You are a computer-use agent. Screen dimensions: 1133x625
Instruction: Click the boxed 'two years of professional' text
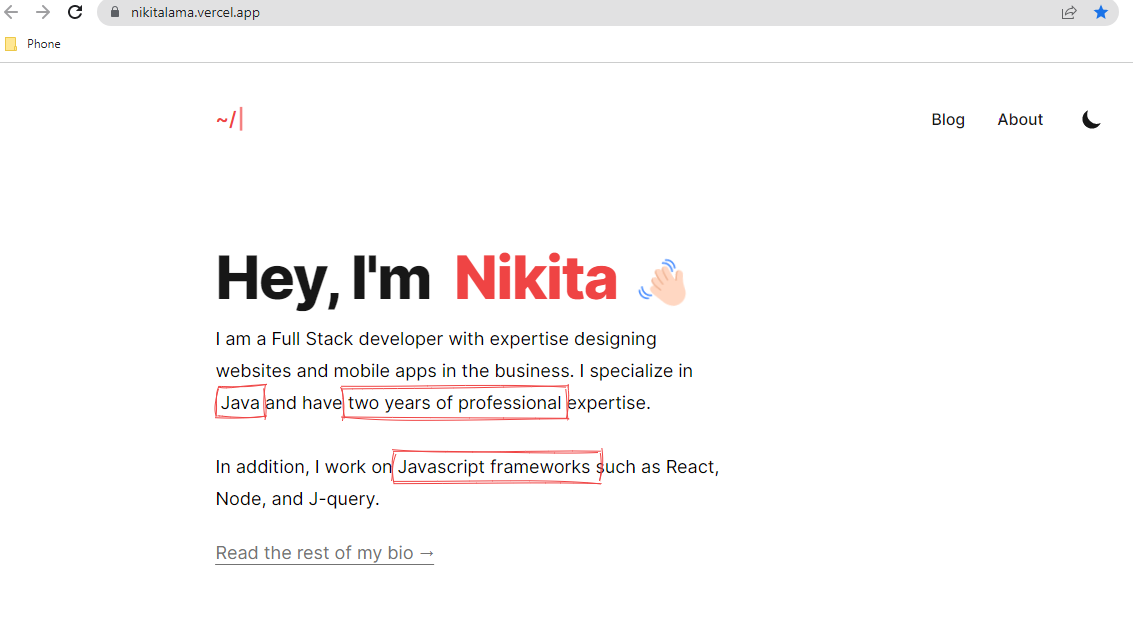[455, 403]
